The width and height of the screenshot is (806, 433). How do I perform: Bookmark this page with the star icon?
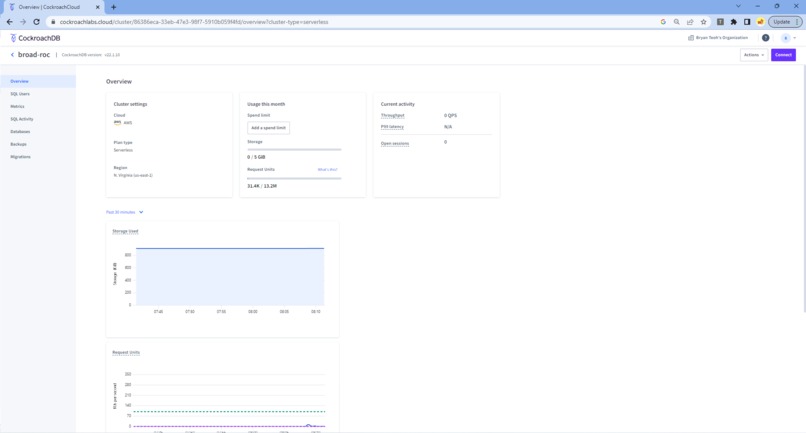[703, 22]
